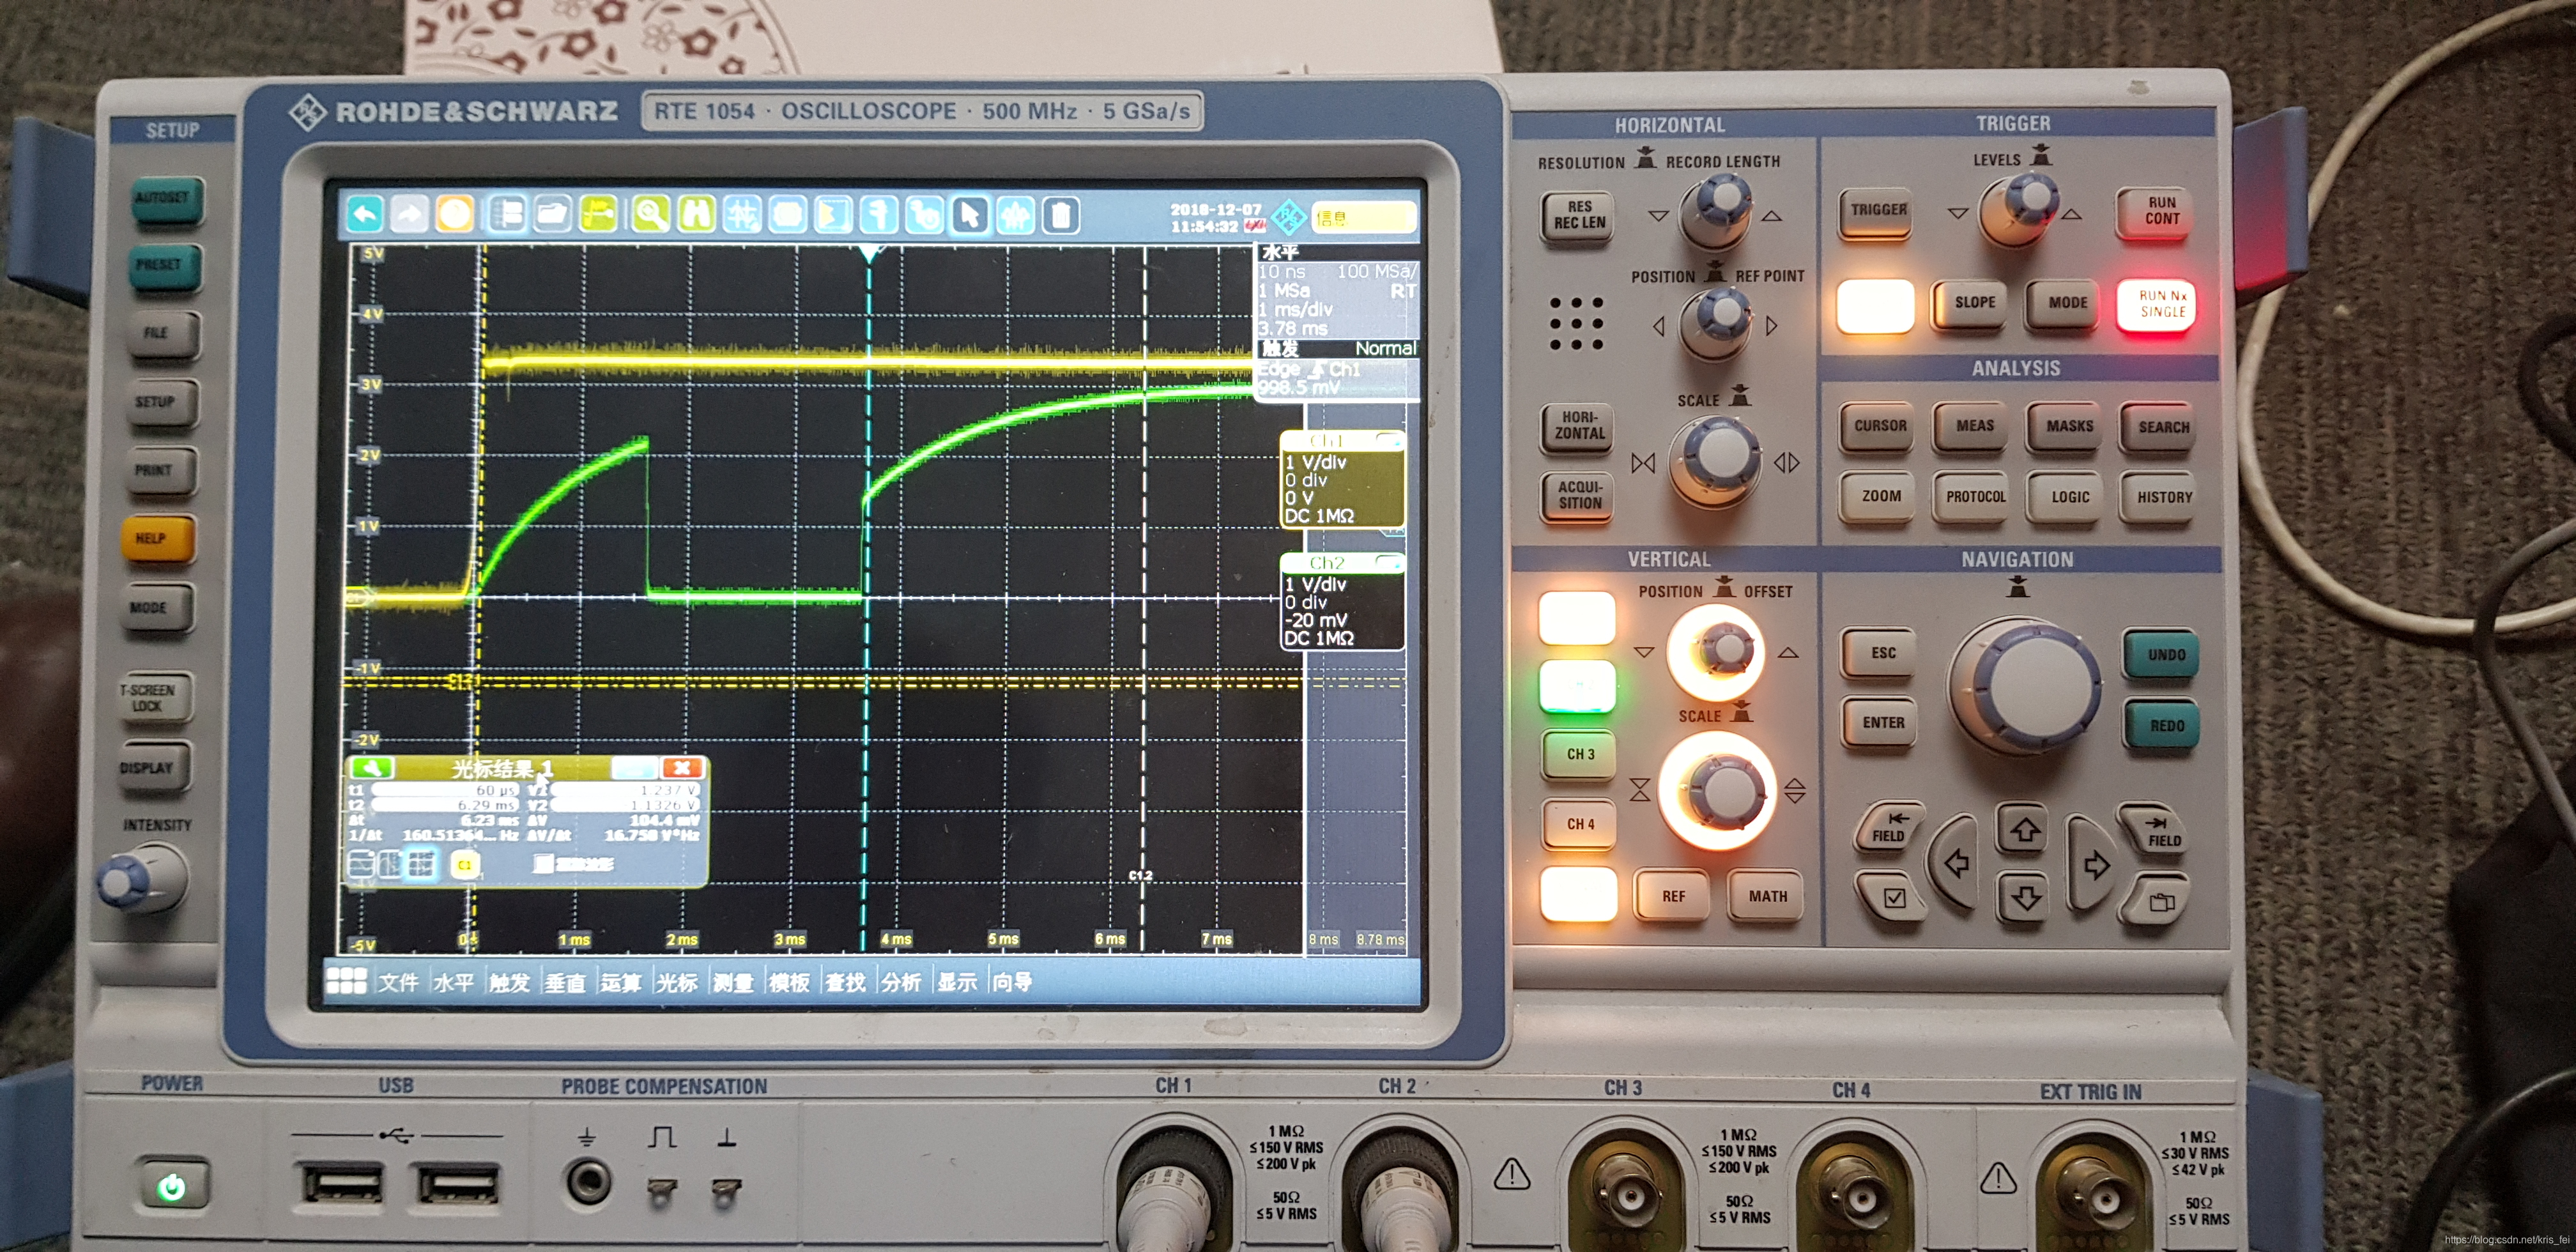Push the green PRESET hardware button
Screen dimensions: 2576x1252
pyautogui.click(x=163, y=267)
